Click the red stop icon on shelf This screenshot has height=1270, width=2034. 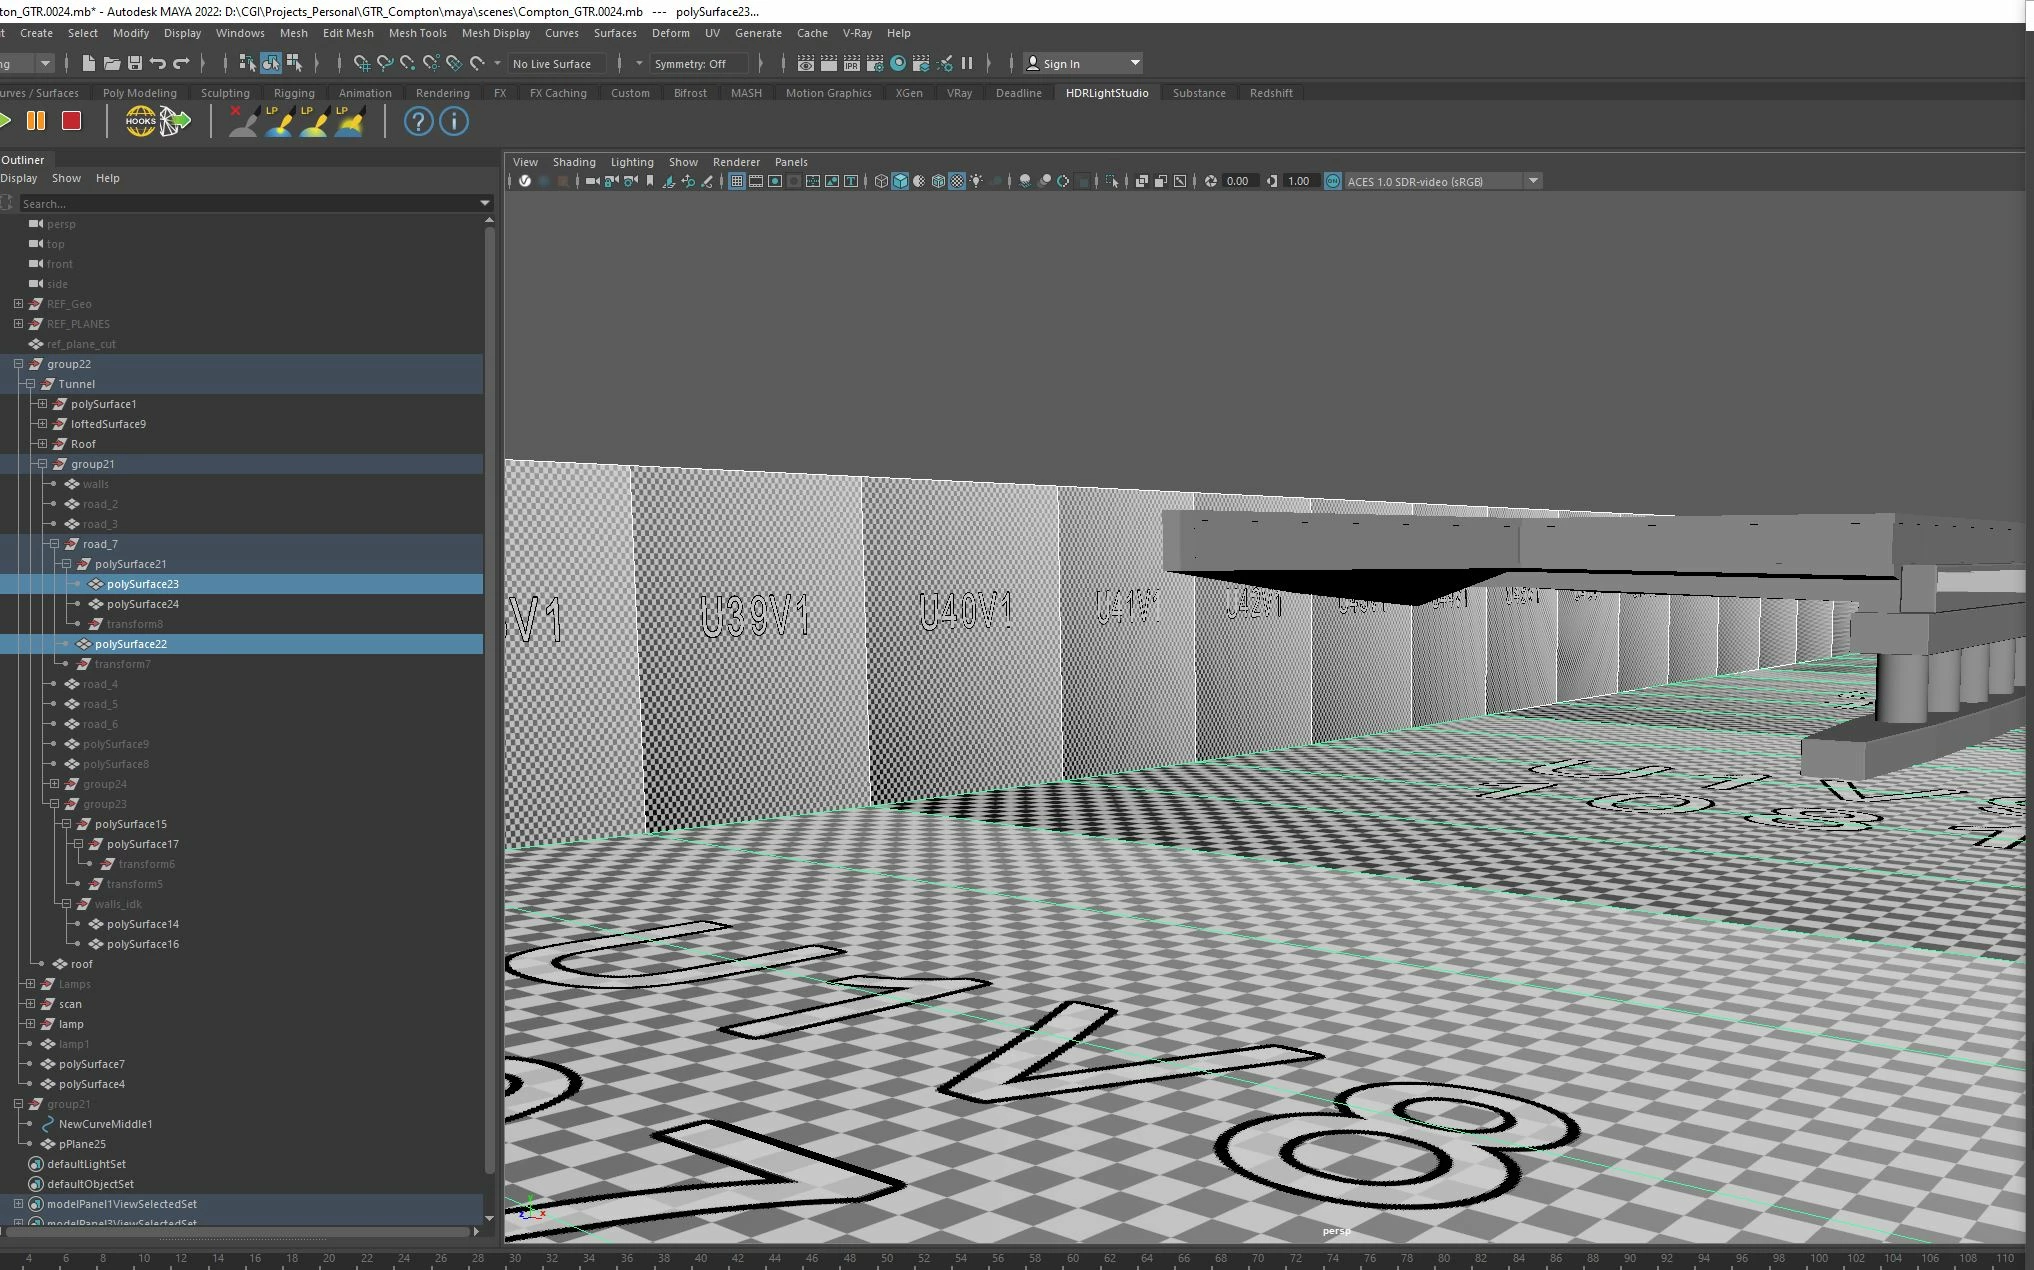tap(71, 121)
